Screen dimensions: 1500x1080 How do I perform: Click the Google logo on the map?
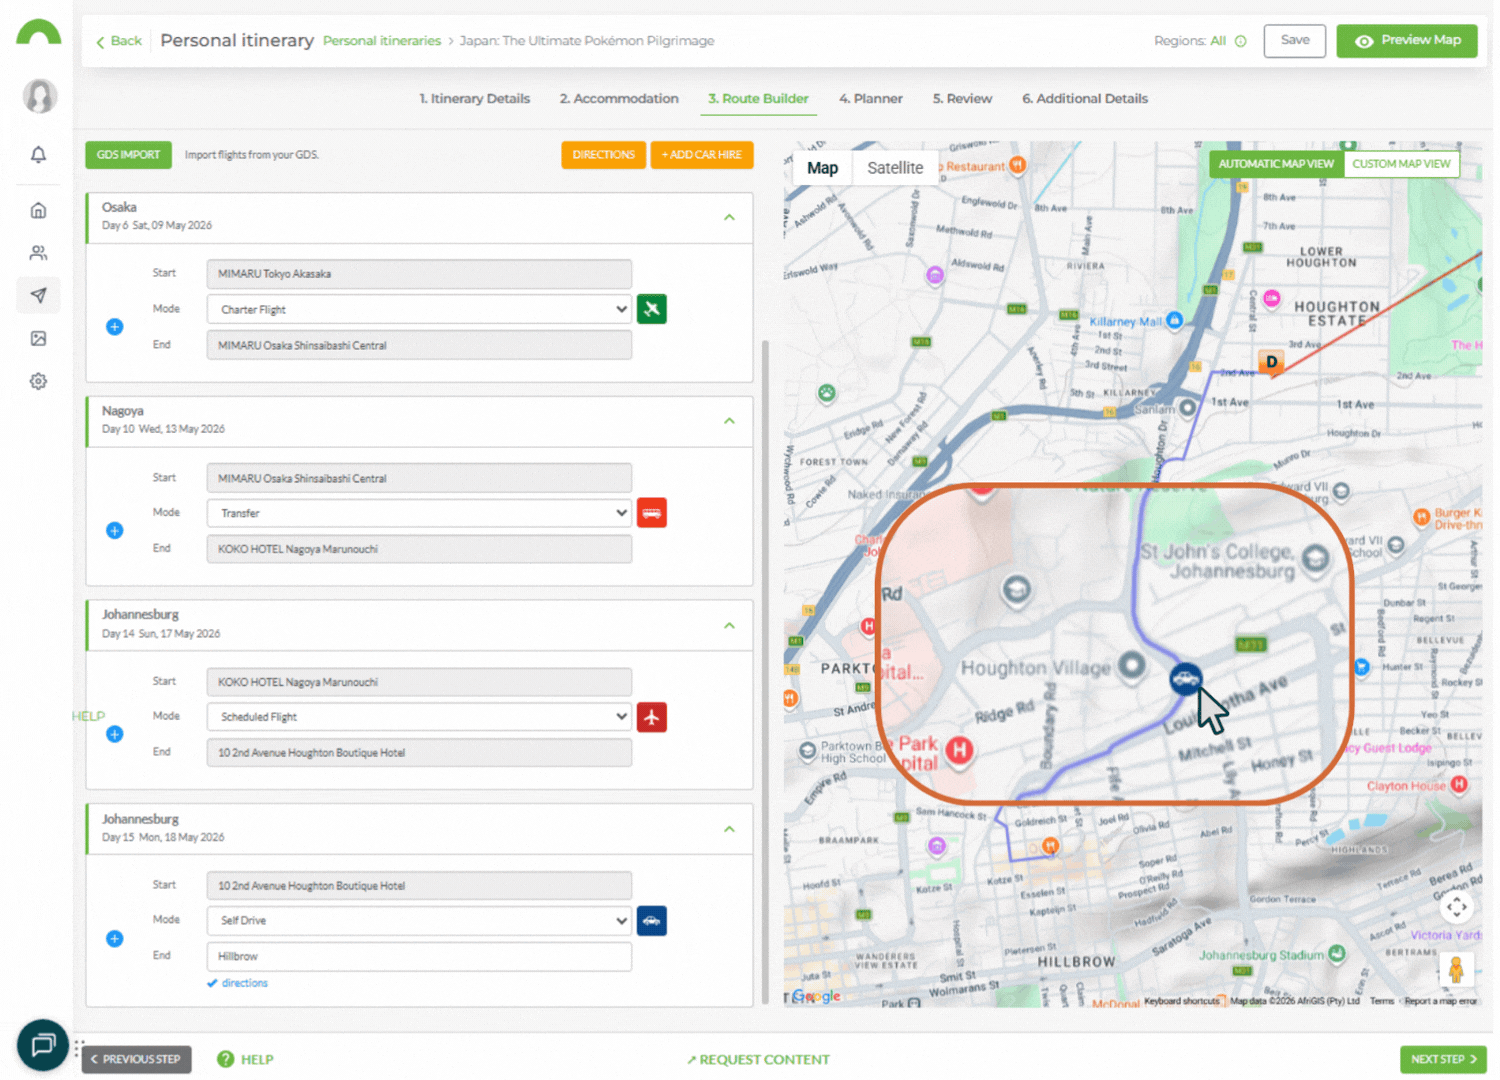coord(816,996)
